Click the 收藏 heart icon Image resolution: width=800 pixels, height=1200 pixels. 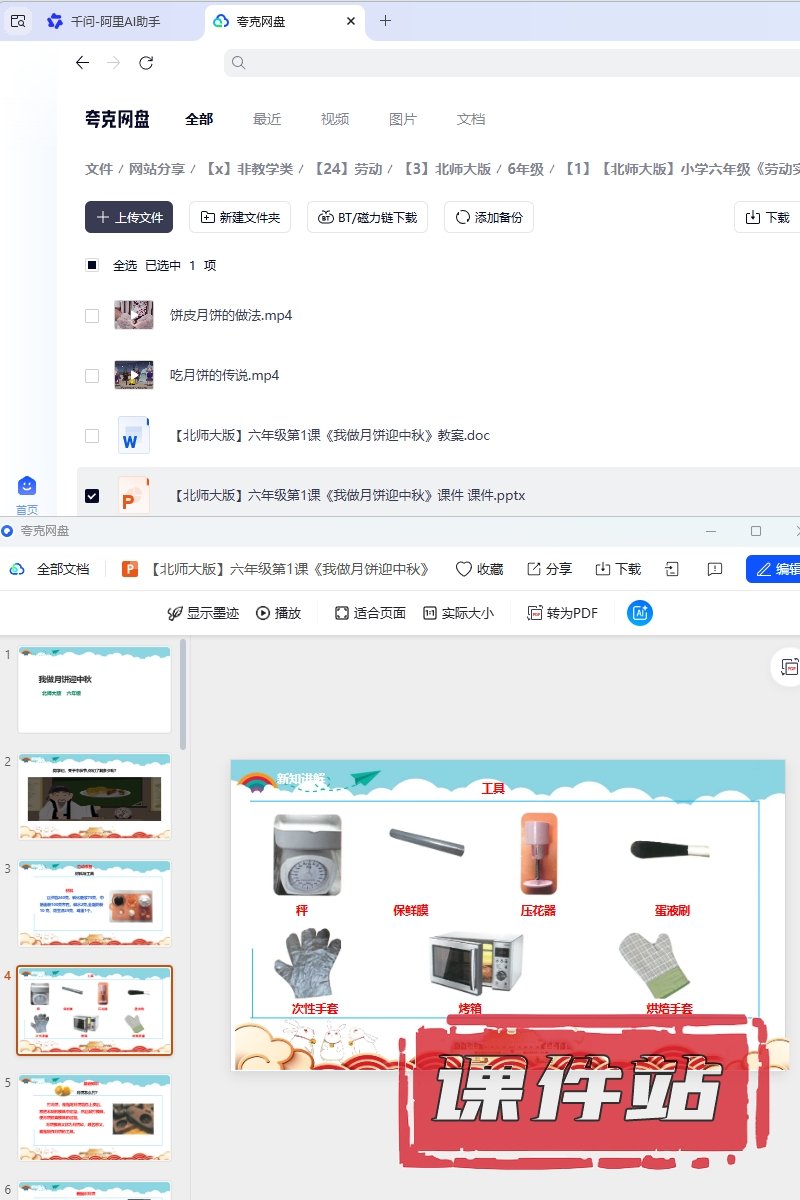click(x=463, y=569)
